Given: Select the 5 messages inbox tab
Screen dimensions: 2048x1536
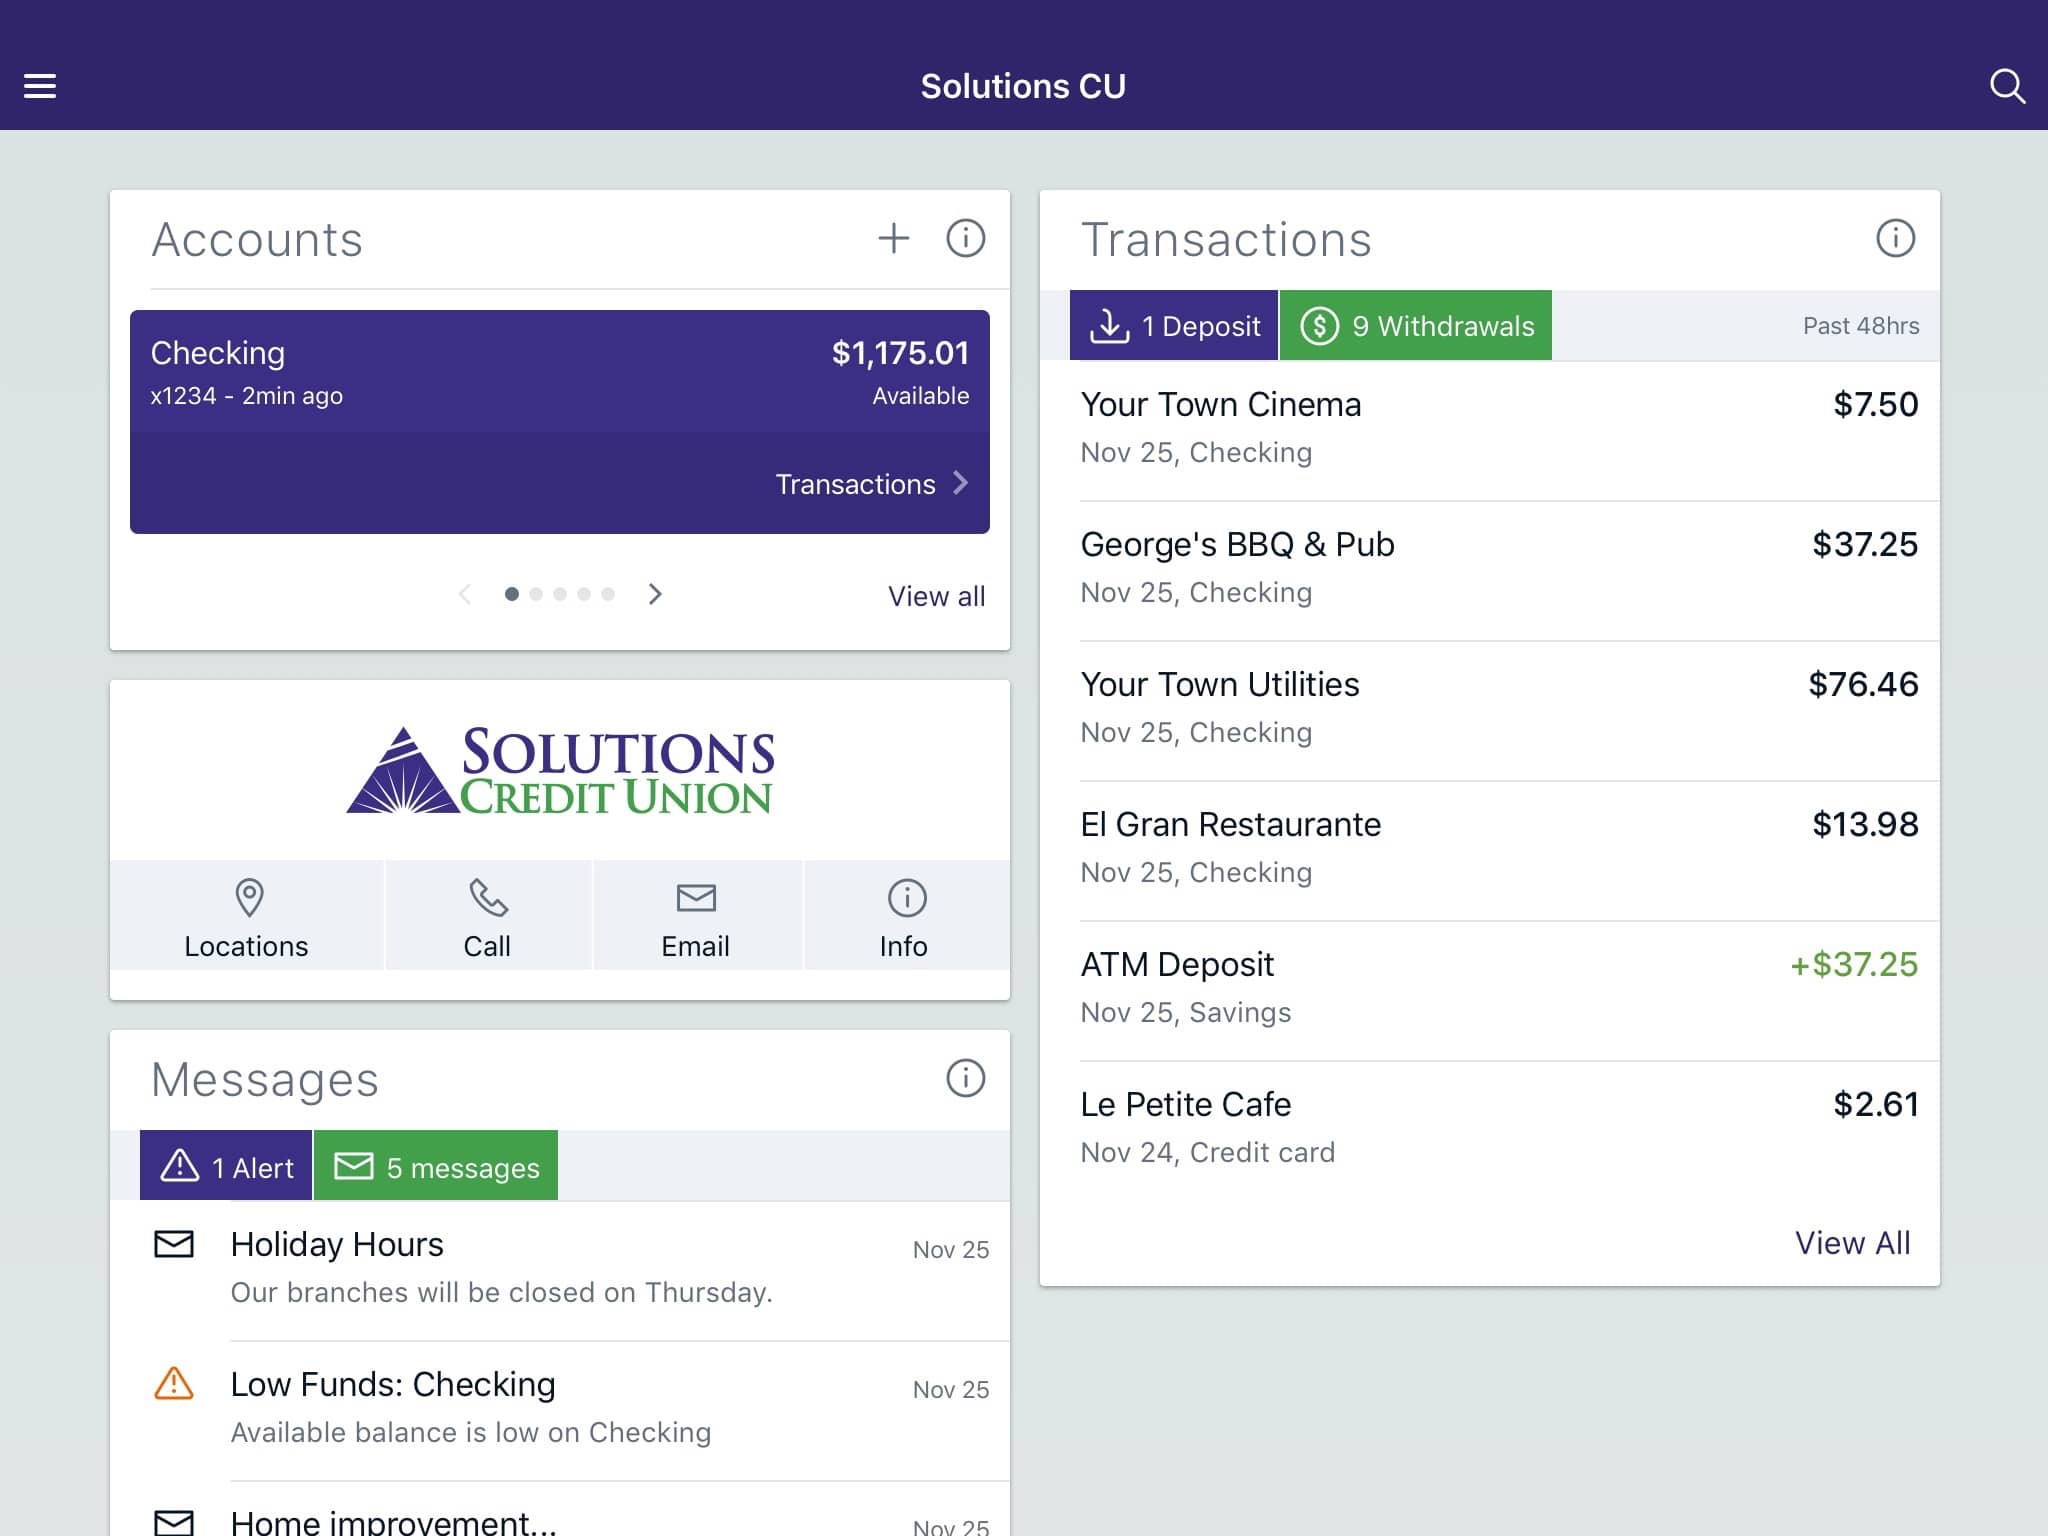Looking at the screenshot, I should click(435, 1165).
